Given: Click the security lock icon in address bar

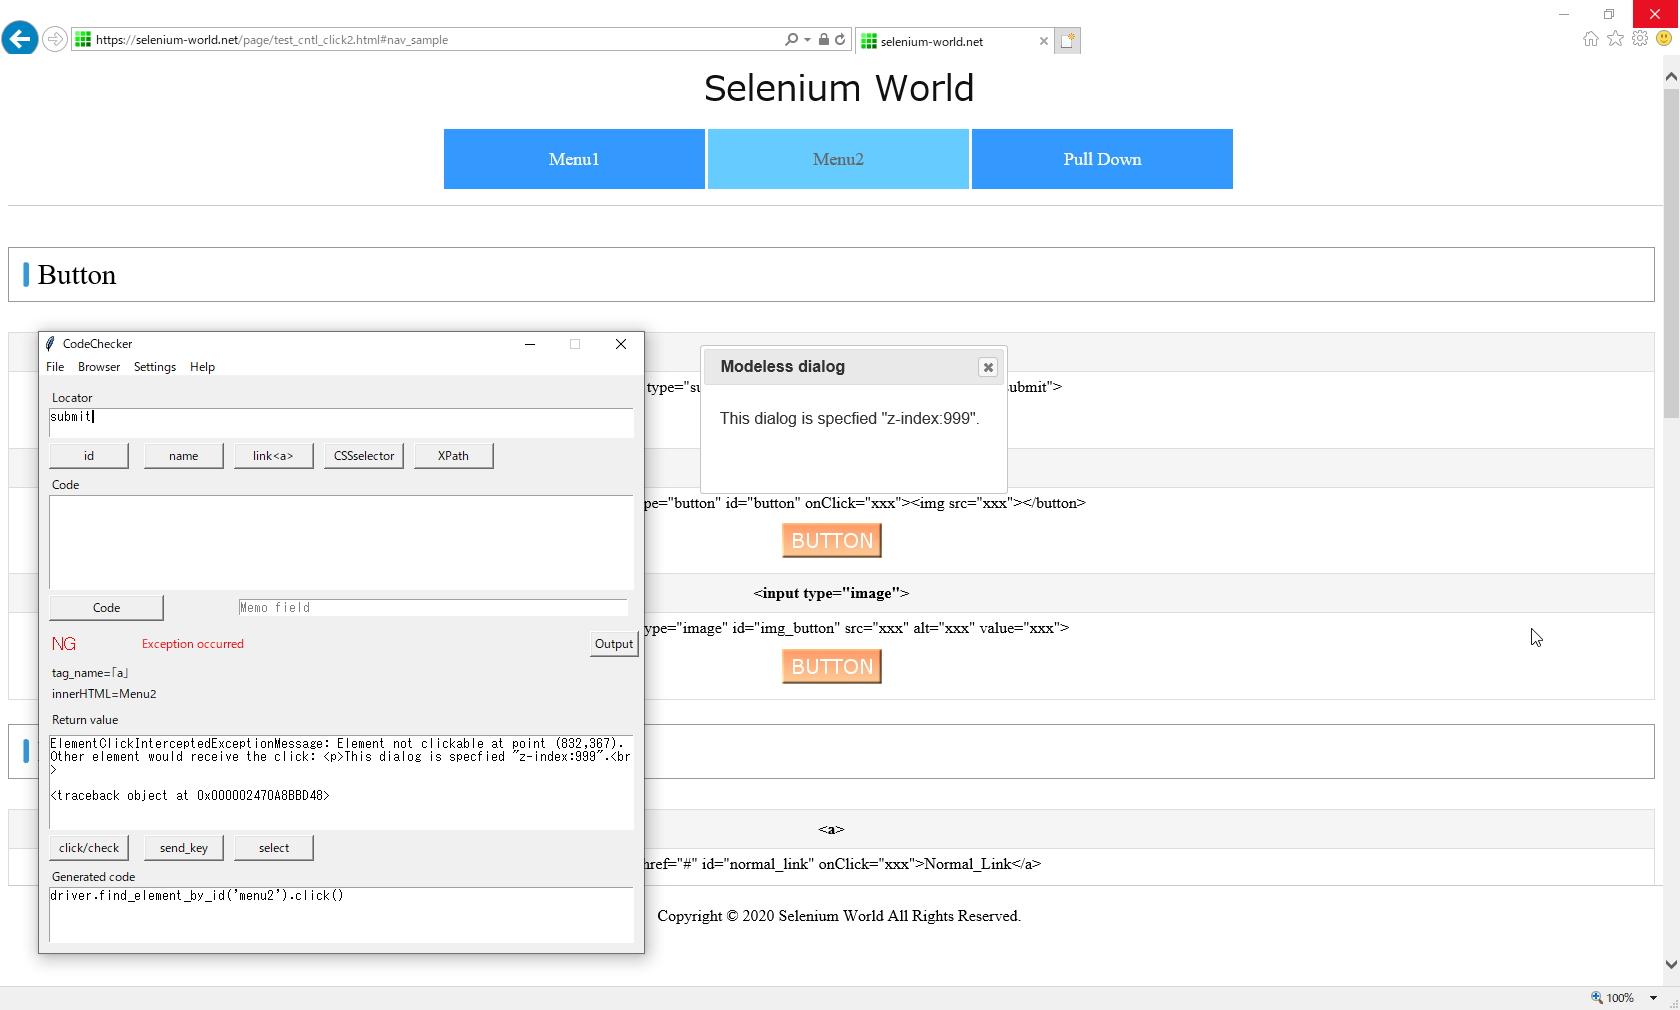Looking at the screenshot, I should [823, 39].
